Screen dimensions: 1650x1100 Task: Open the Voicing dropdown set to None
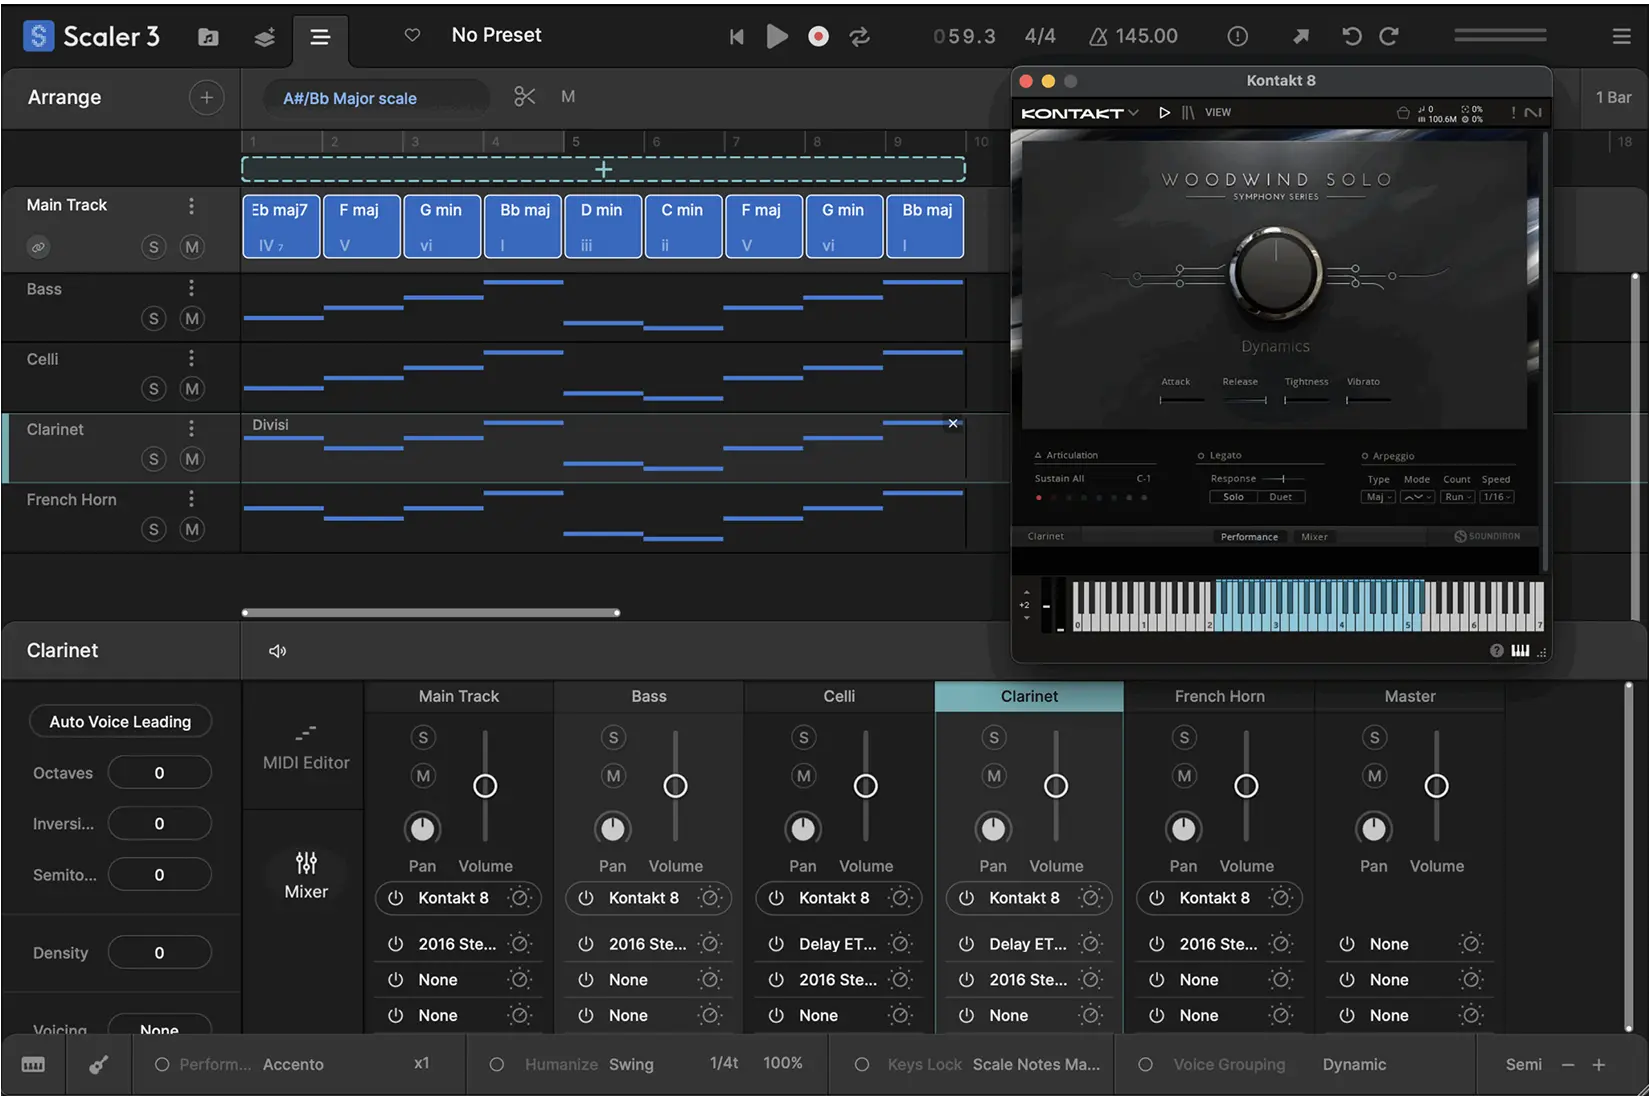coord(159,1030)
